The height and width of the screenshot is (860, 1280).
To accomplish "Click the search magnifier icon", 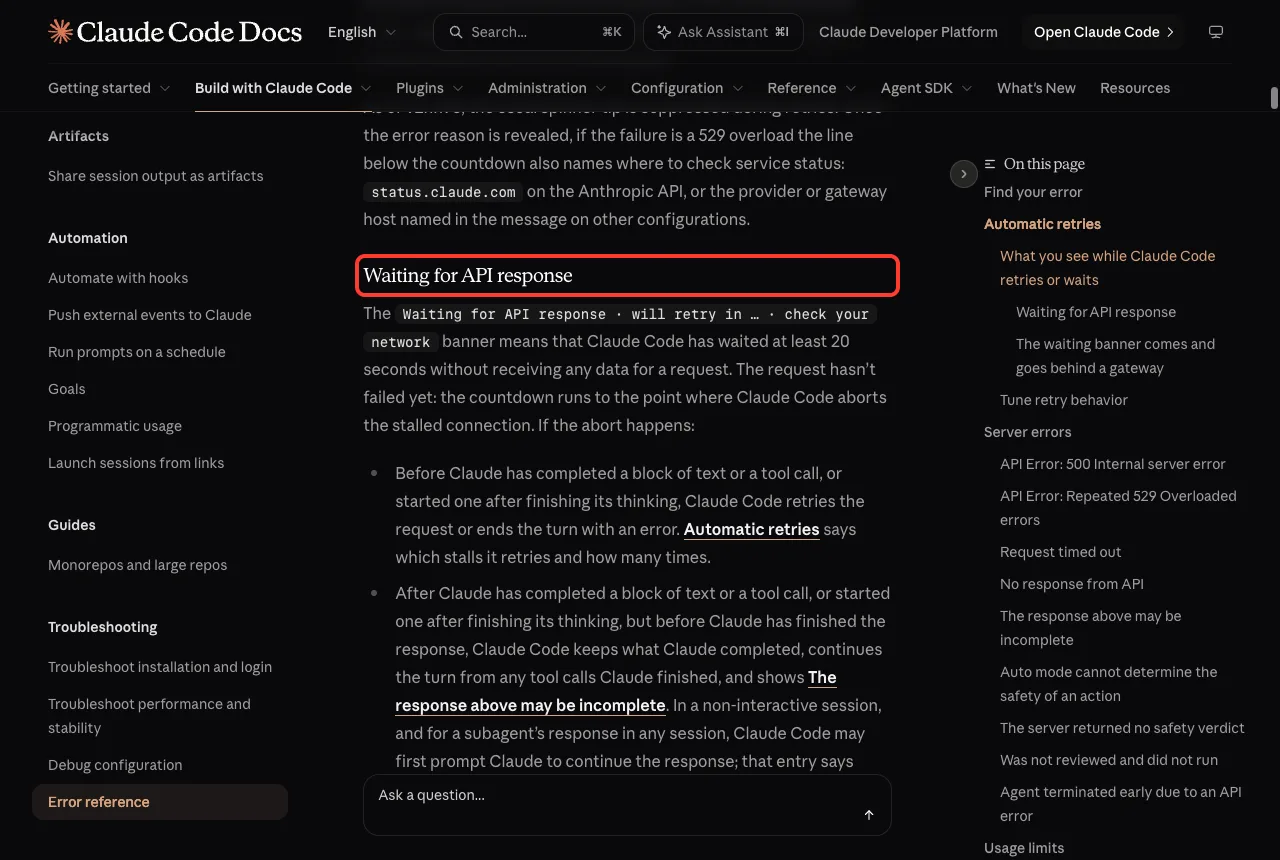I will tap(456, 32).
